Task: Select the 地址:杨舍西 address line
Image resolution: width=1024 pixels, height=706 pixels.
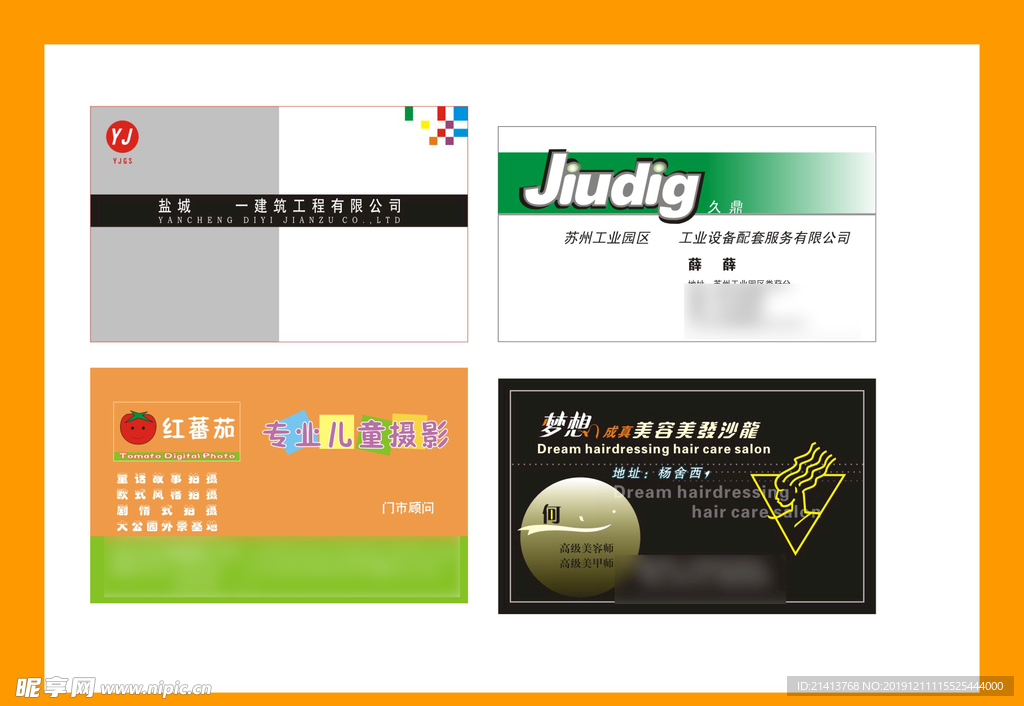Action: 661,472
